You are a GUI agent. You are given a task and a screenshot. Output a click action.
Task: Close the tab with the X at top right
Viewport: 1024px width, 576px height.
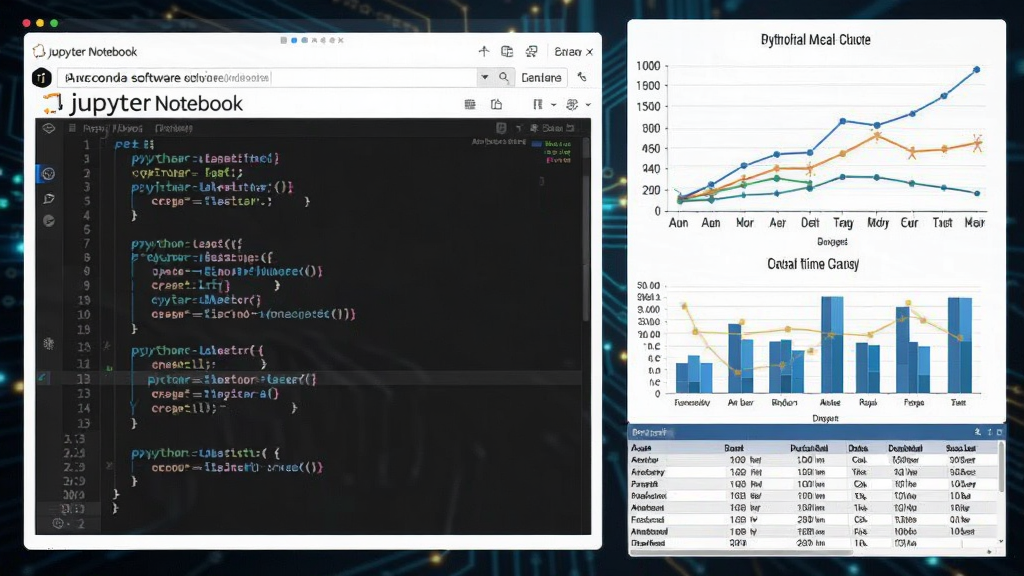590,52
